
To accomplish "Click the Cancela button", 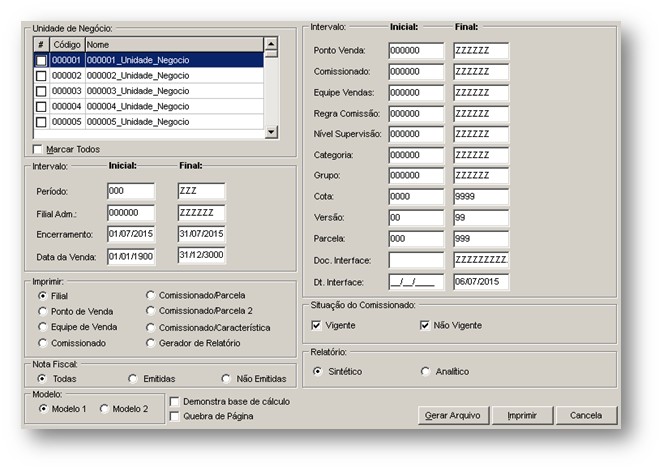I will [586, 416].
